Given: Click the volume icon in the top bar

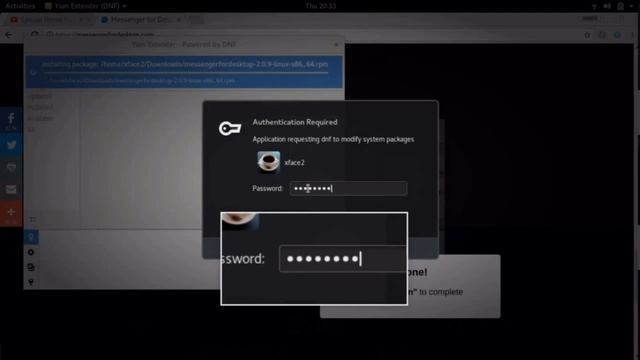Looking at the screenshot, I should point(607,6).
